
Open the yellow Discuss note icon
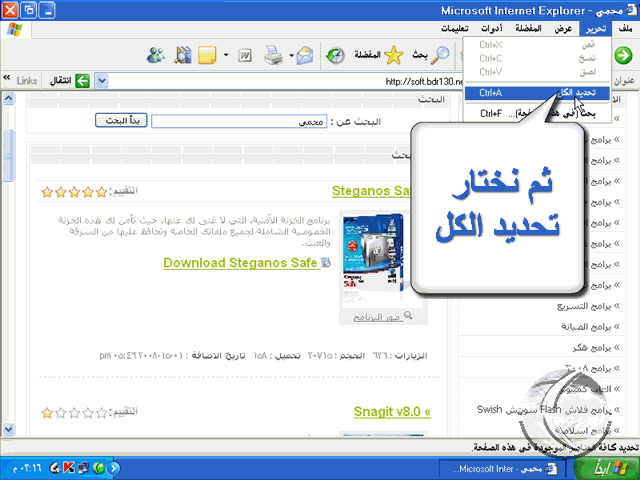tap(207, 55)
